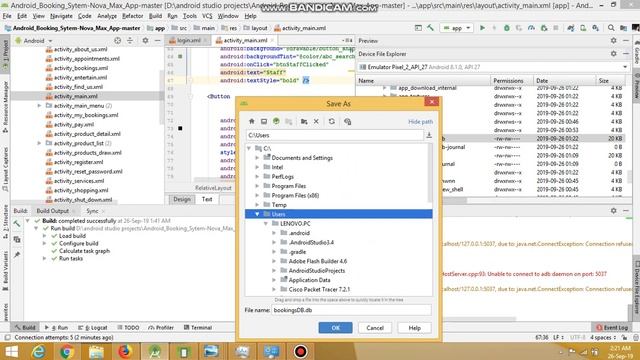Click the Debug app bug icon

(x=507, y=28)
